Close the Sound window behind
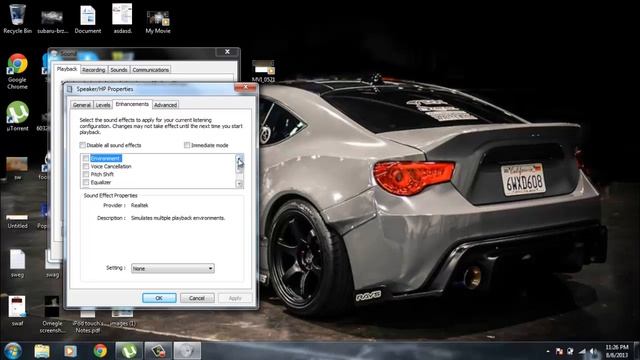 click(227, 51)
